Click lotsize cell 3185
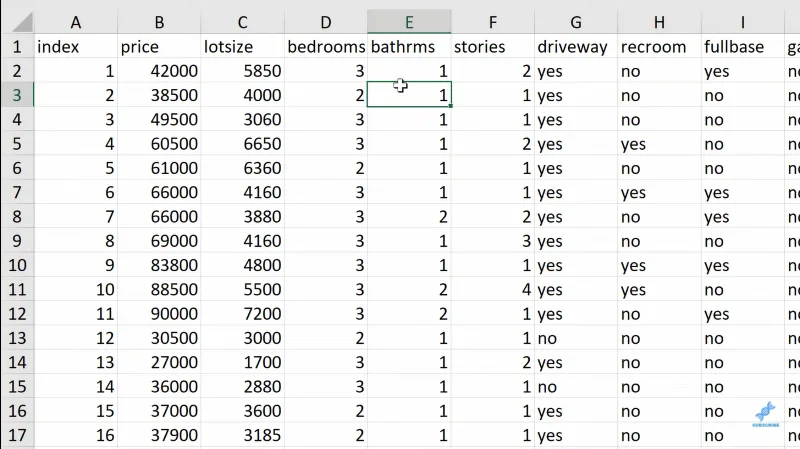The image size is (800, 449). [x=242, y=435]
